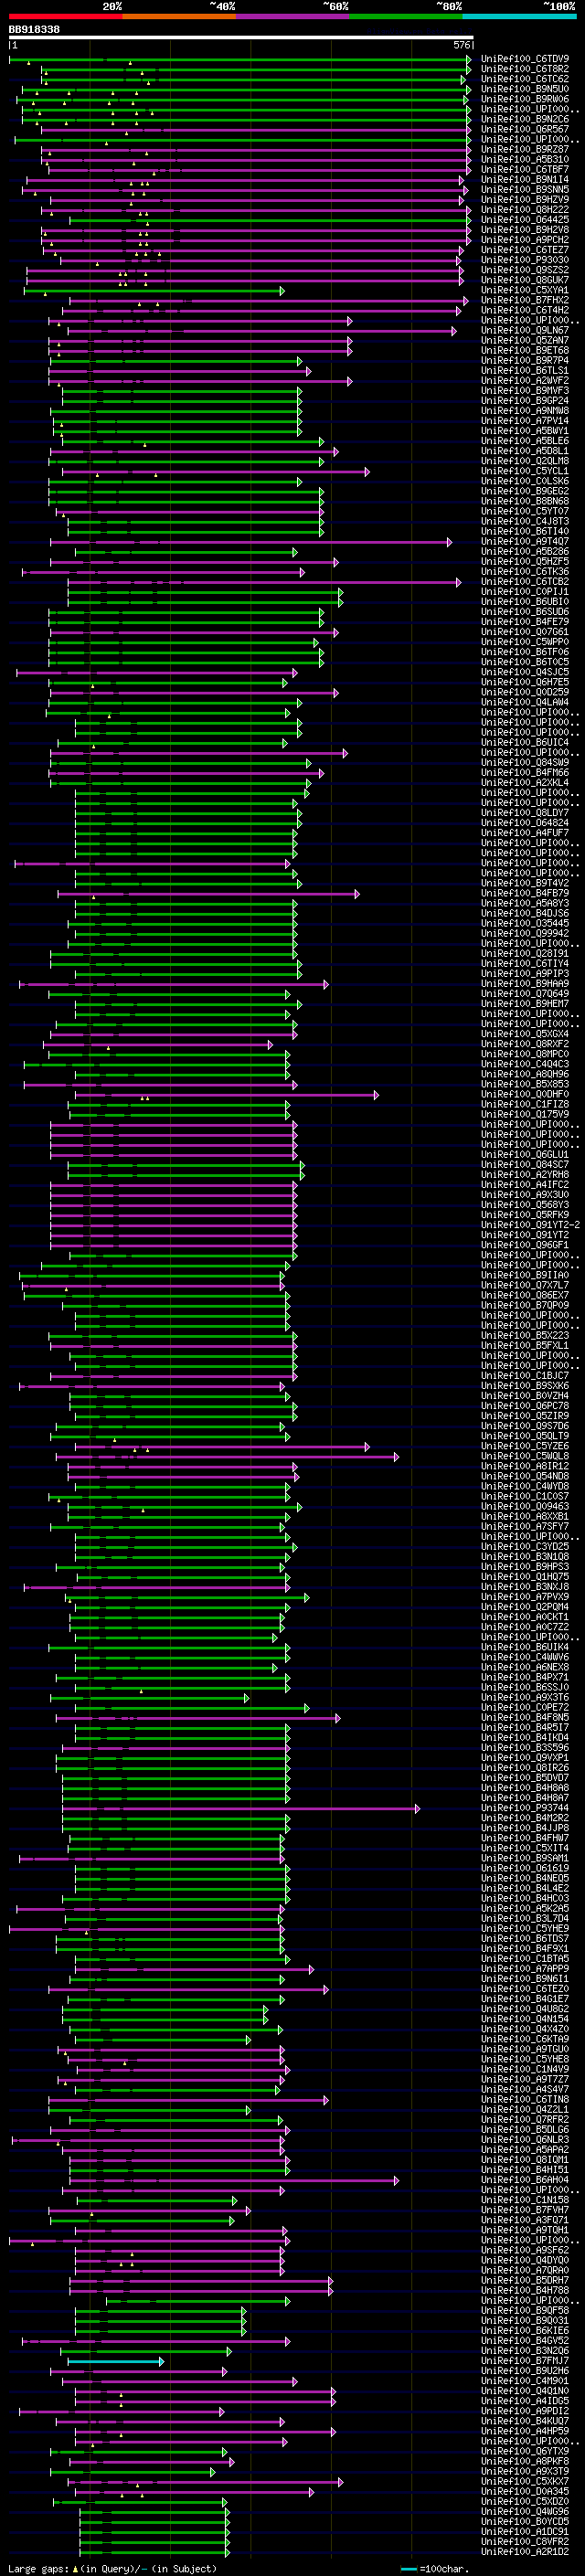Select hit UniRef100_Q4WG96
The width and height of the screenshot is (585, 2576).
pyautogui.click(x=525, y=2511)
